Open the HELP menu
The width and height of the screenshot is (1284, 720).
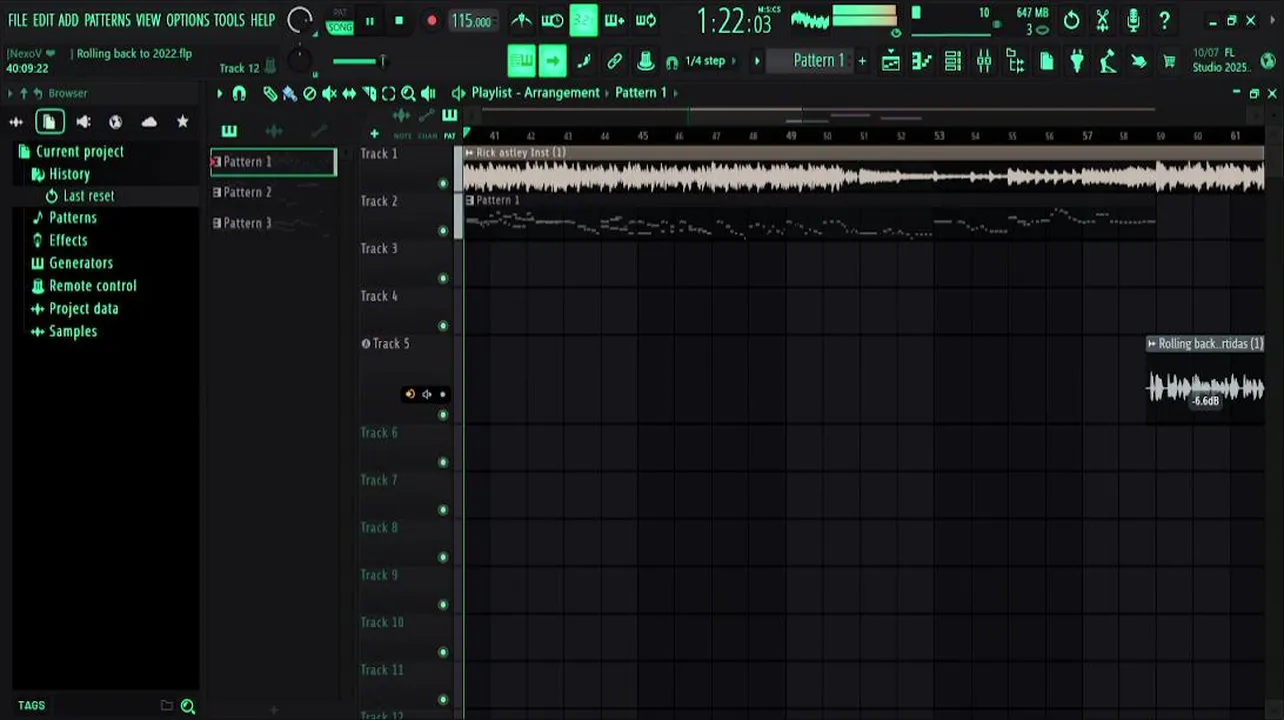pyautogui.click(x=263, y=20)
